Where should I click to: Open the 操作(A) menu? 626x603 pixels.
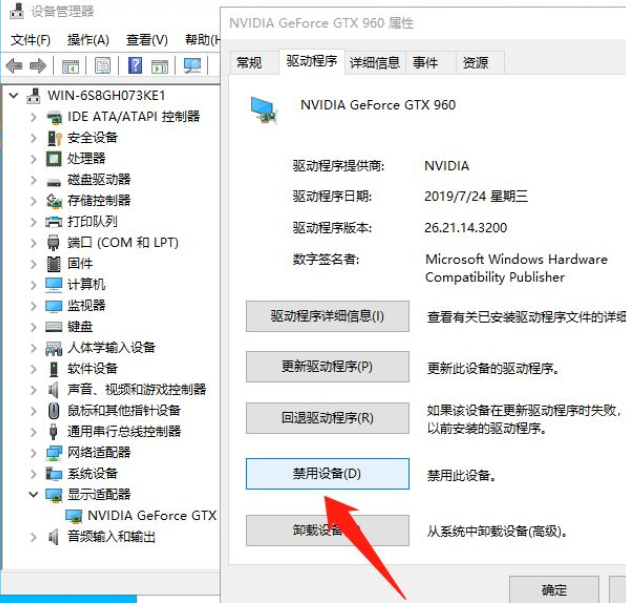click(x=88, y=40)
